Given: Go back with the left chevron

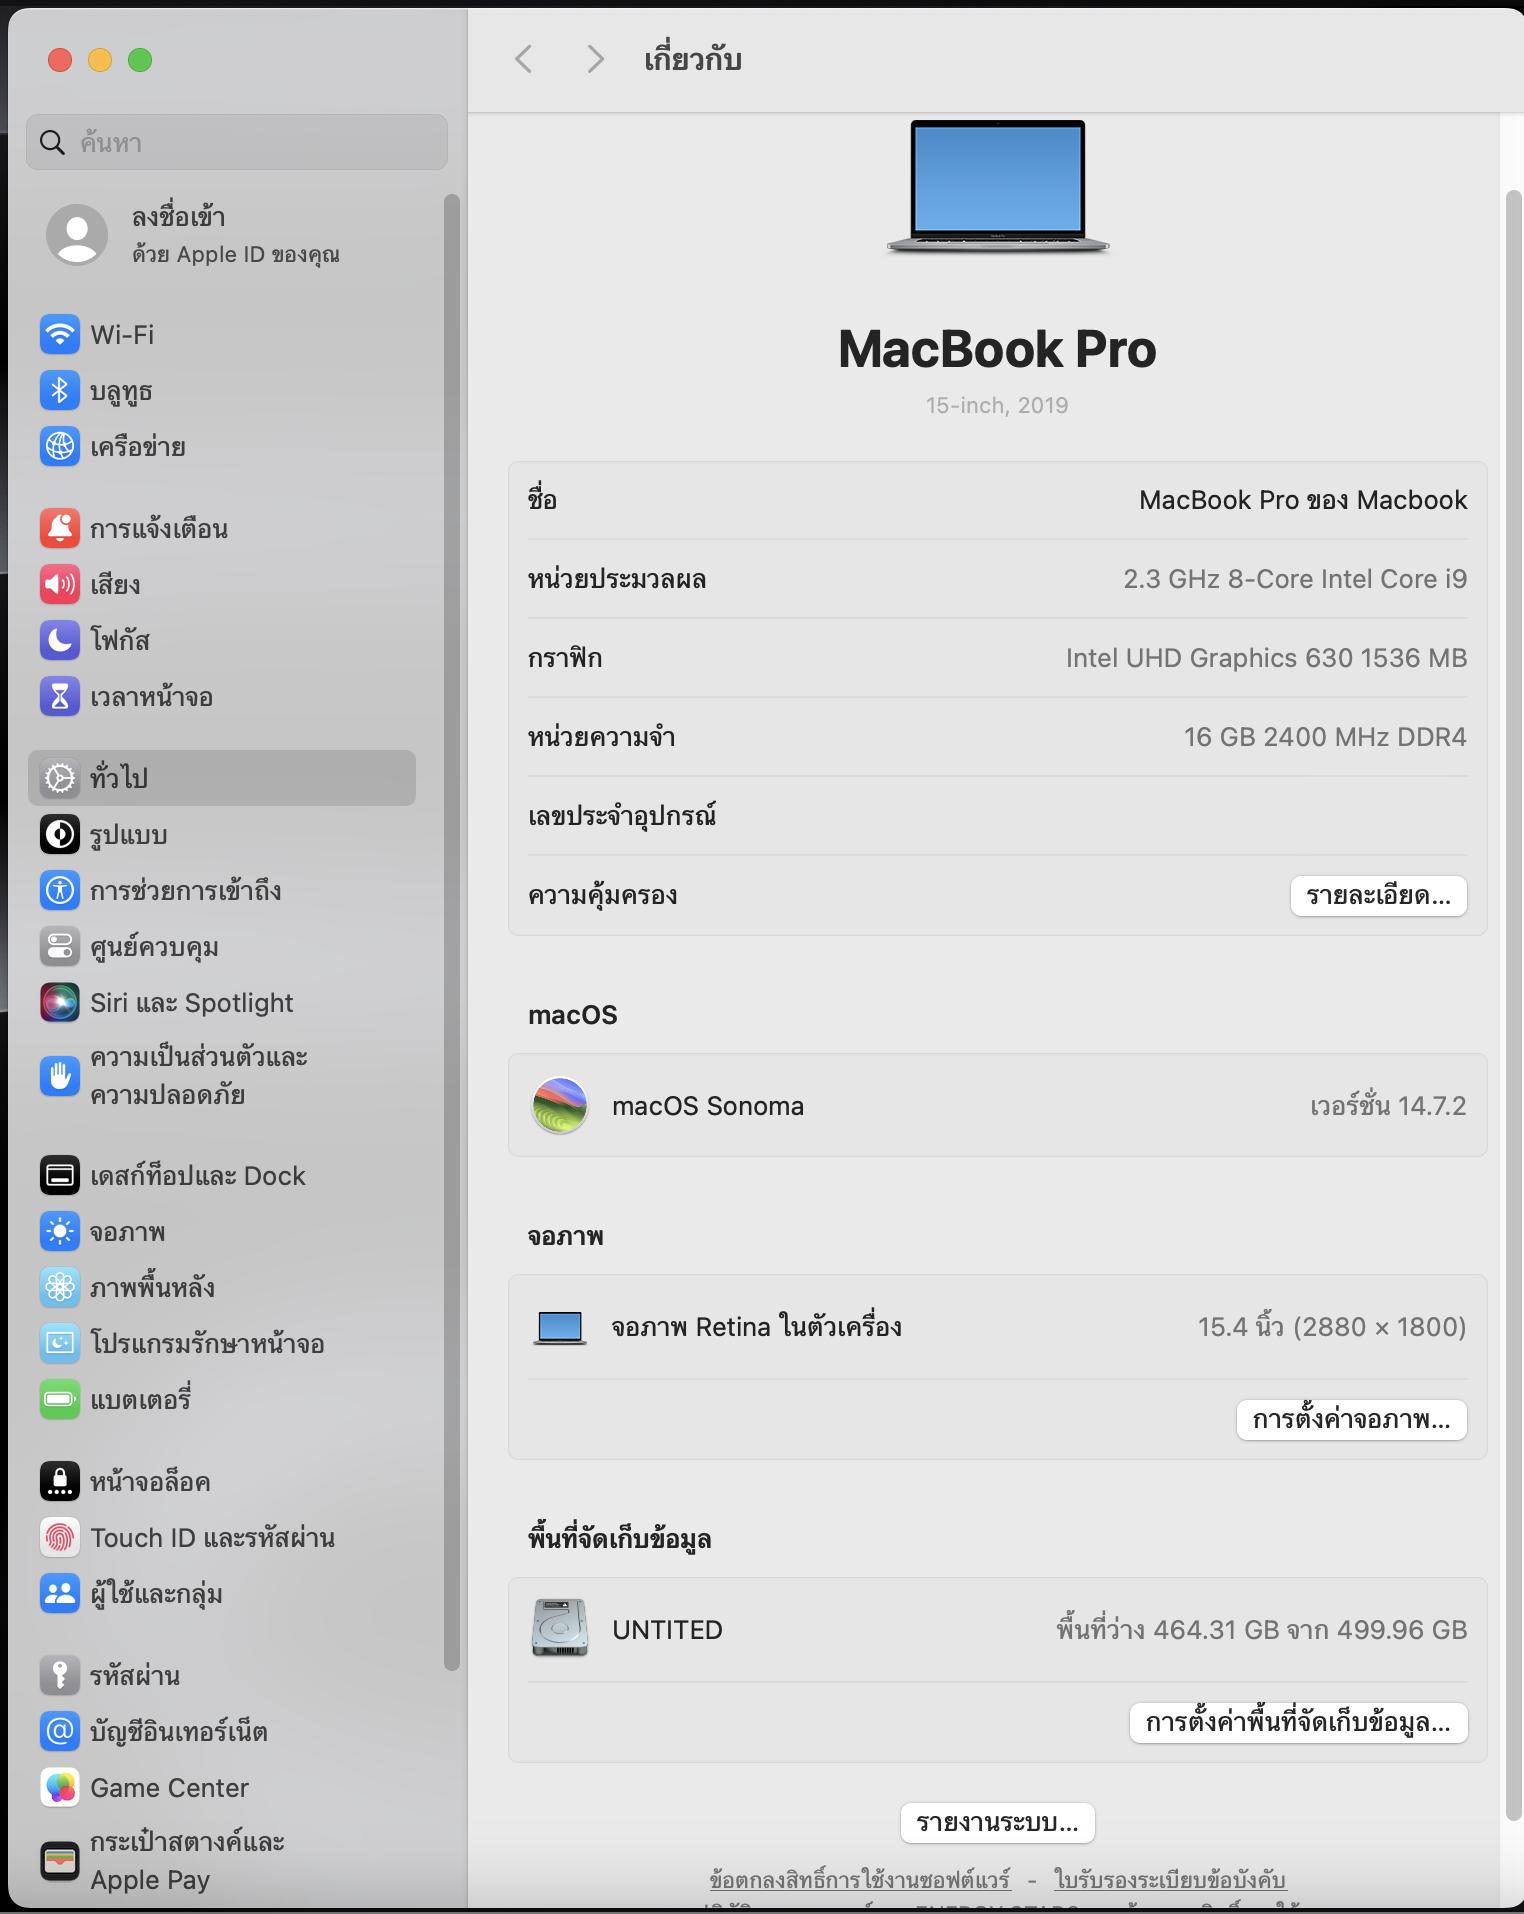Looking at the screenshot, I should [524, 59].
